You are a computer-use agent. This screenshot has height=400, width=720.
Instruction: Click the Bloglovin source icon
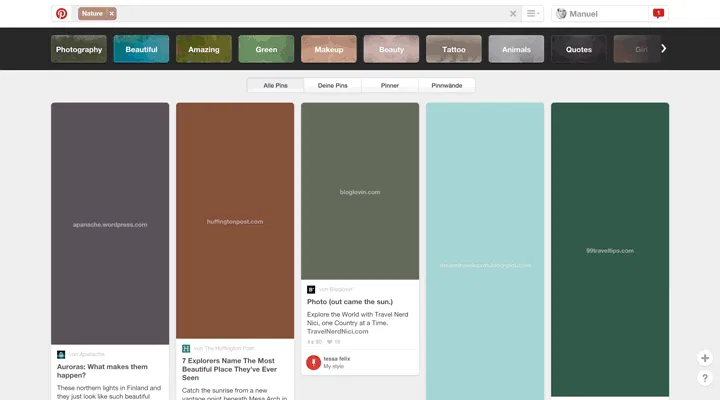pyautogui.click(x=311, y=289)
